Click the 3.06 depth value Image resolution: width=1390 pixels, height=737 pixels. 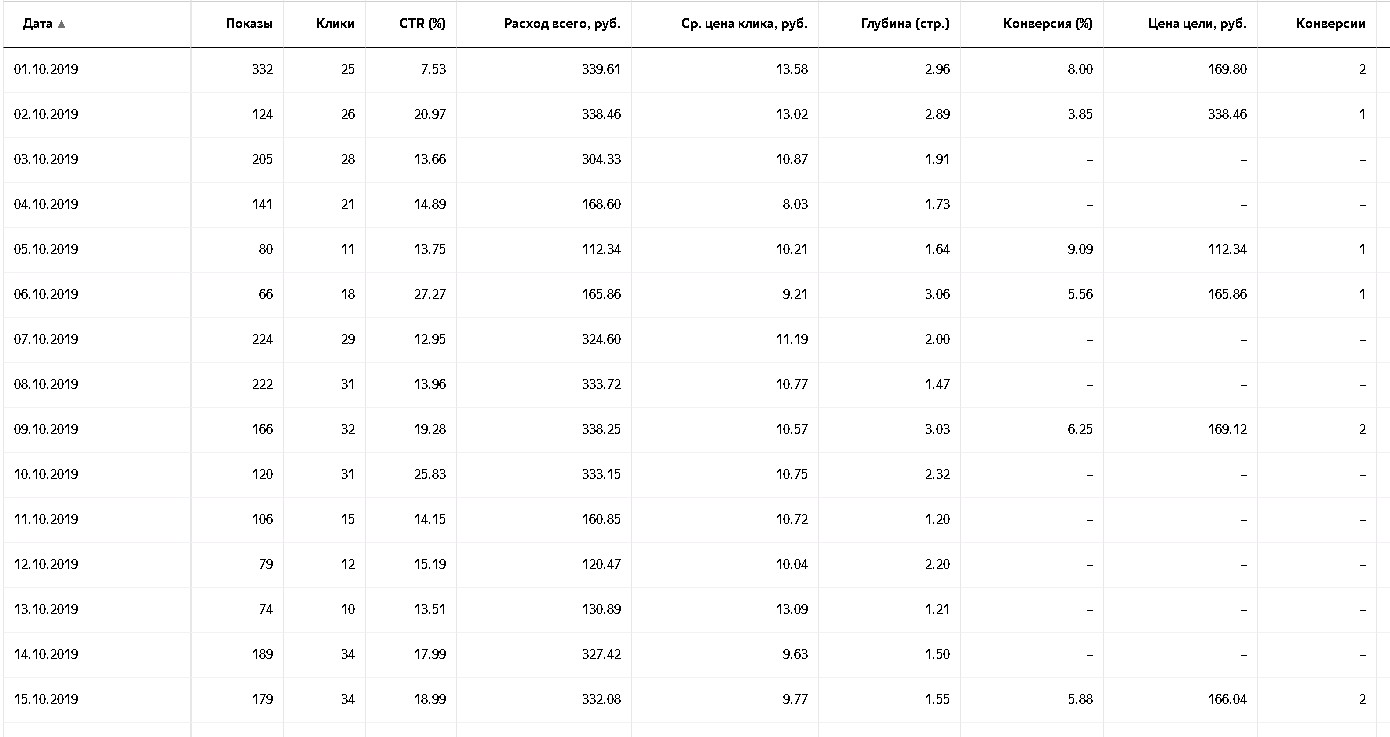point(937,294)
